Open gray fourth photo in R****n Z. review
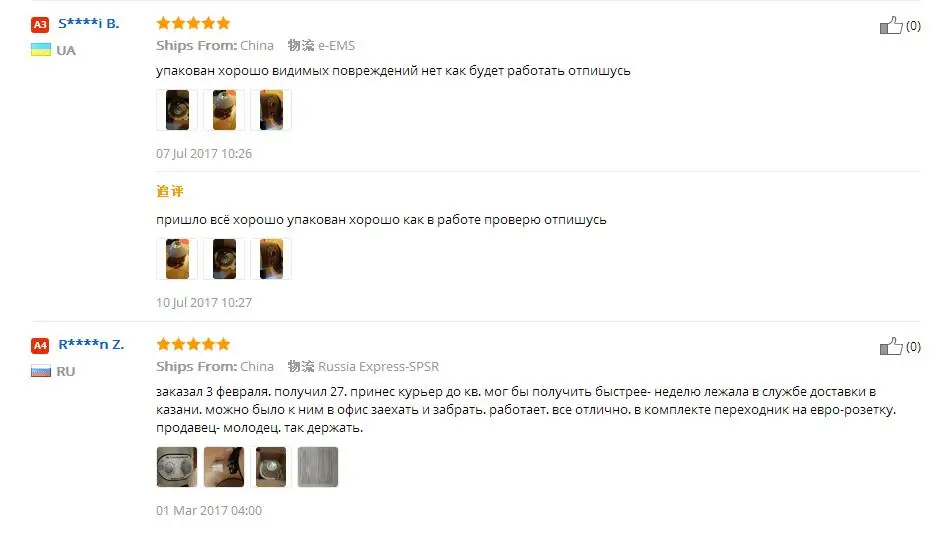Screen dimensions: 950x533 317,467
